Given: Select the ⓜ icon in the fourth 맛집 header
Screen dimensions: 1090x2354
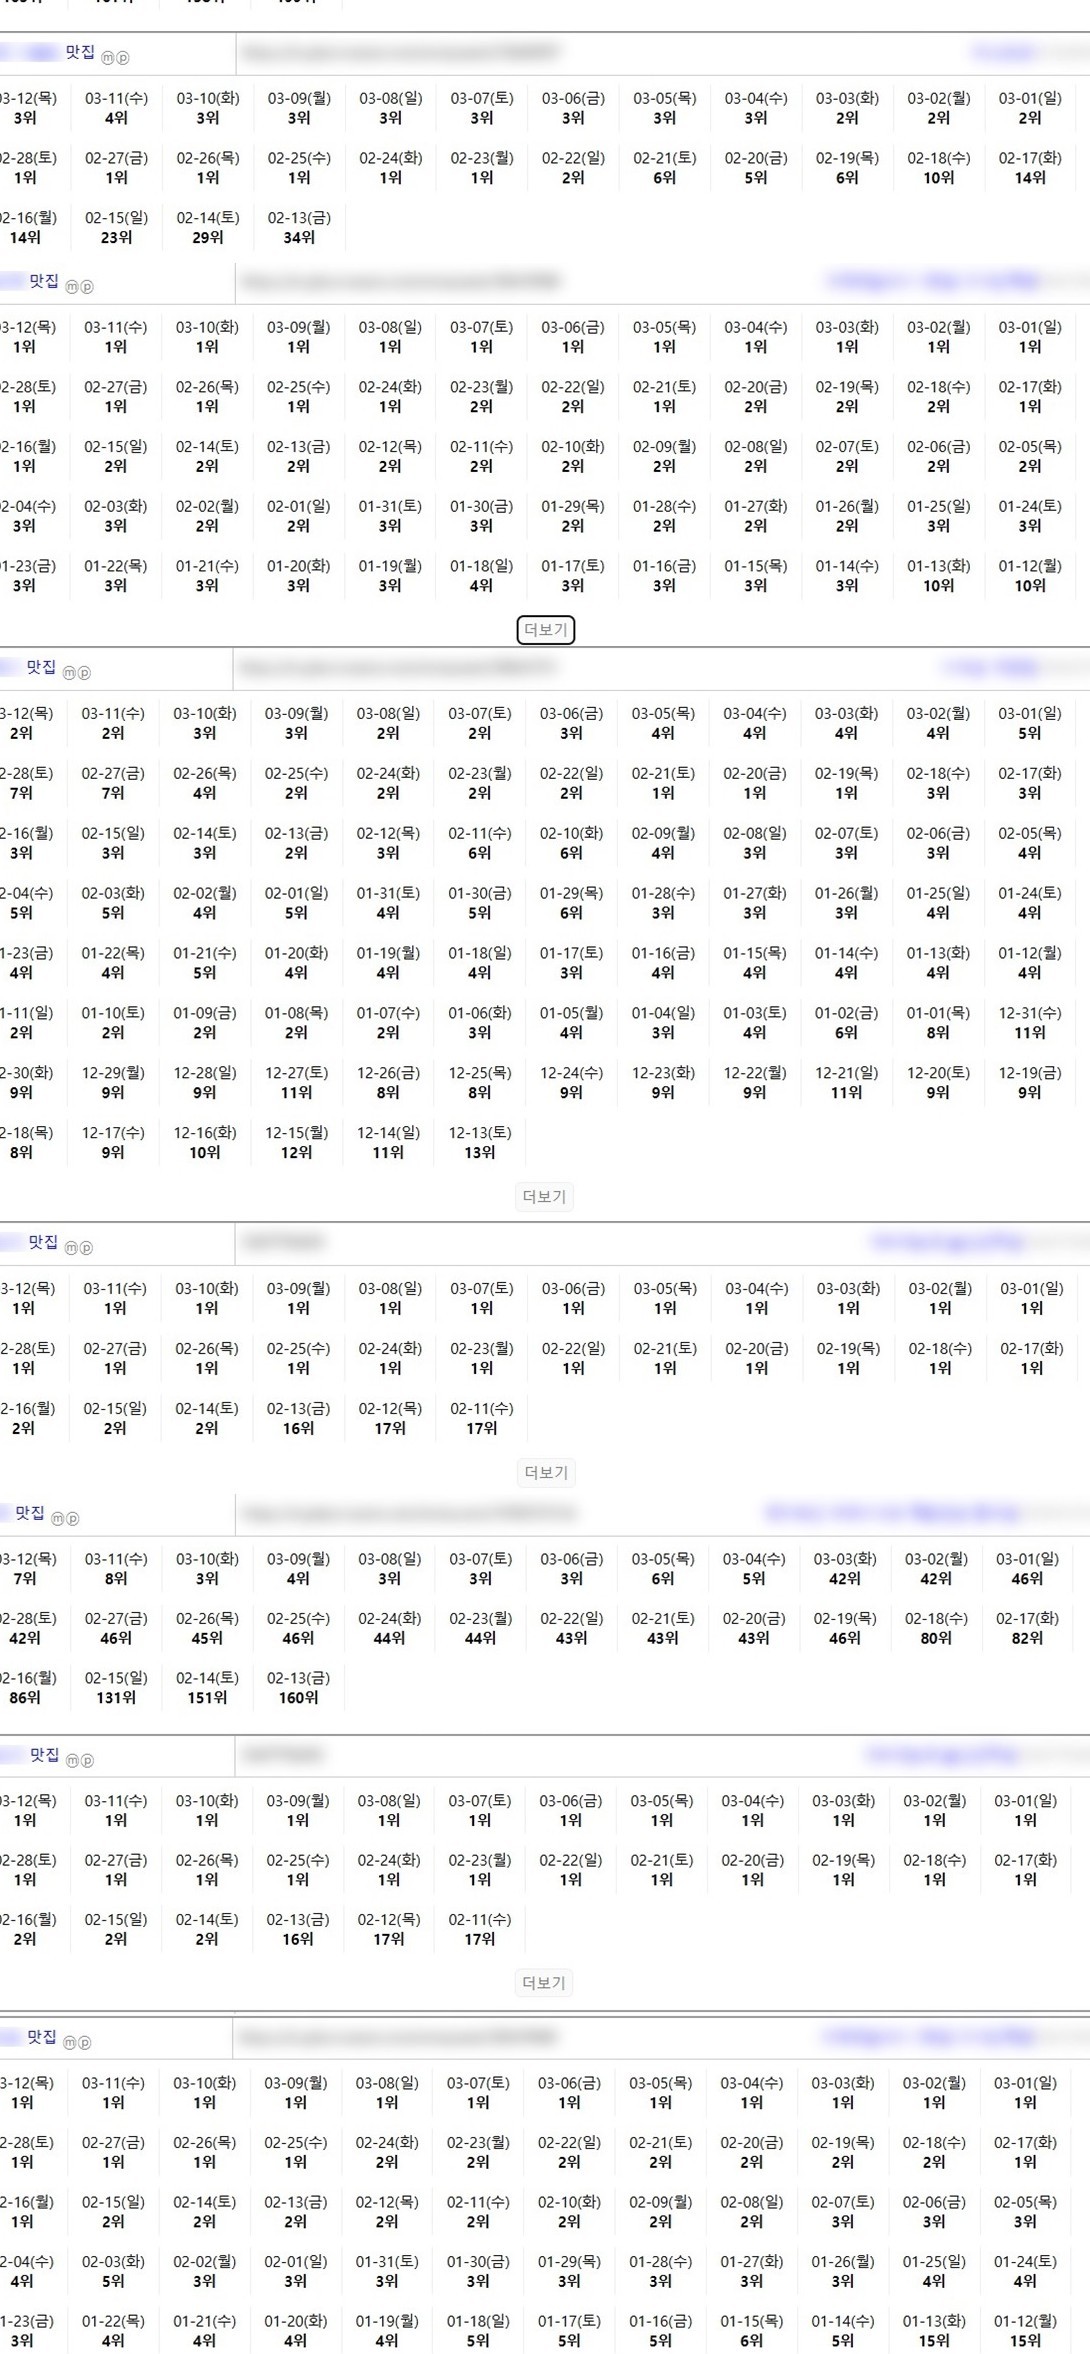Looking at the screenshot, I should pyautogui.click(x=71, y=1248).
